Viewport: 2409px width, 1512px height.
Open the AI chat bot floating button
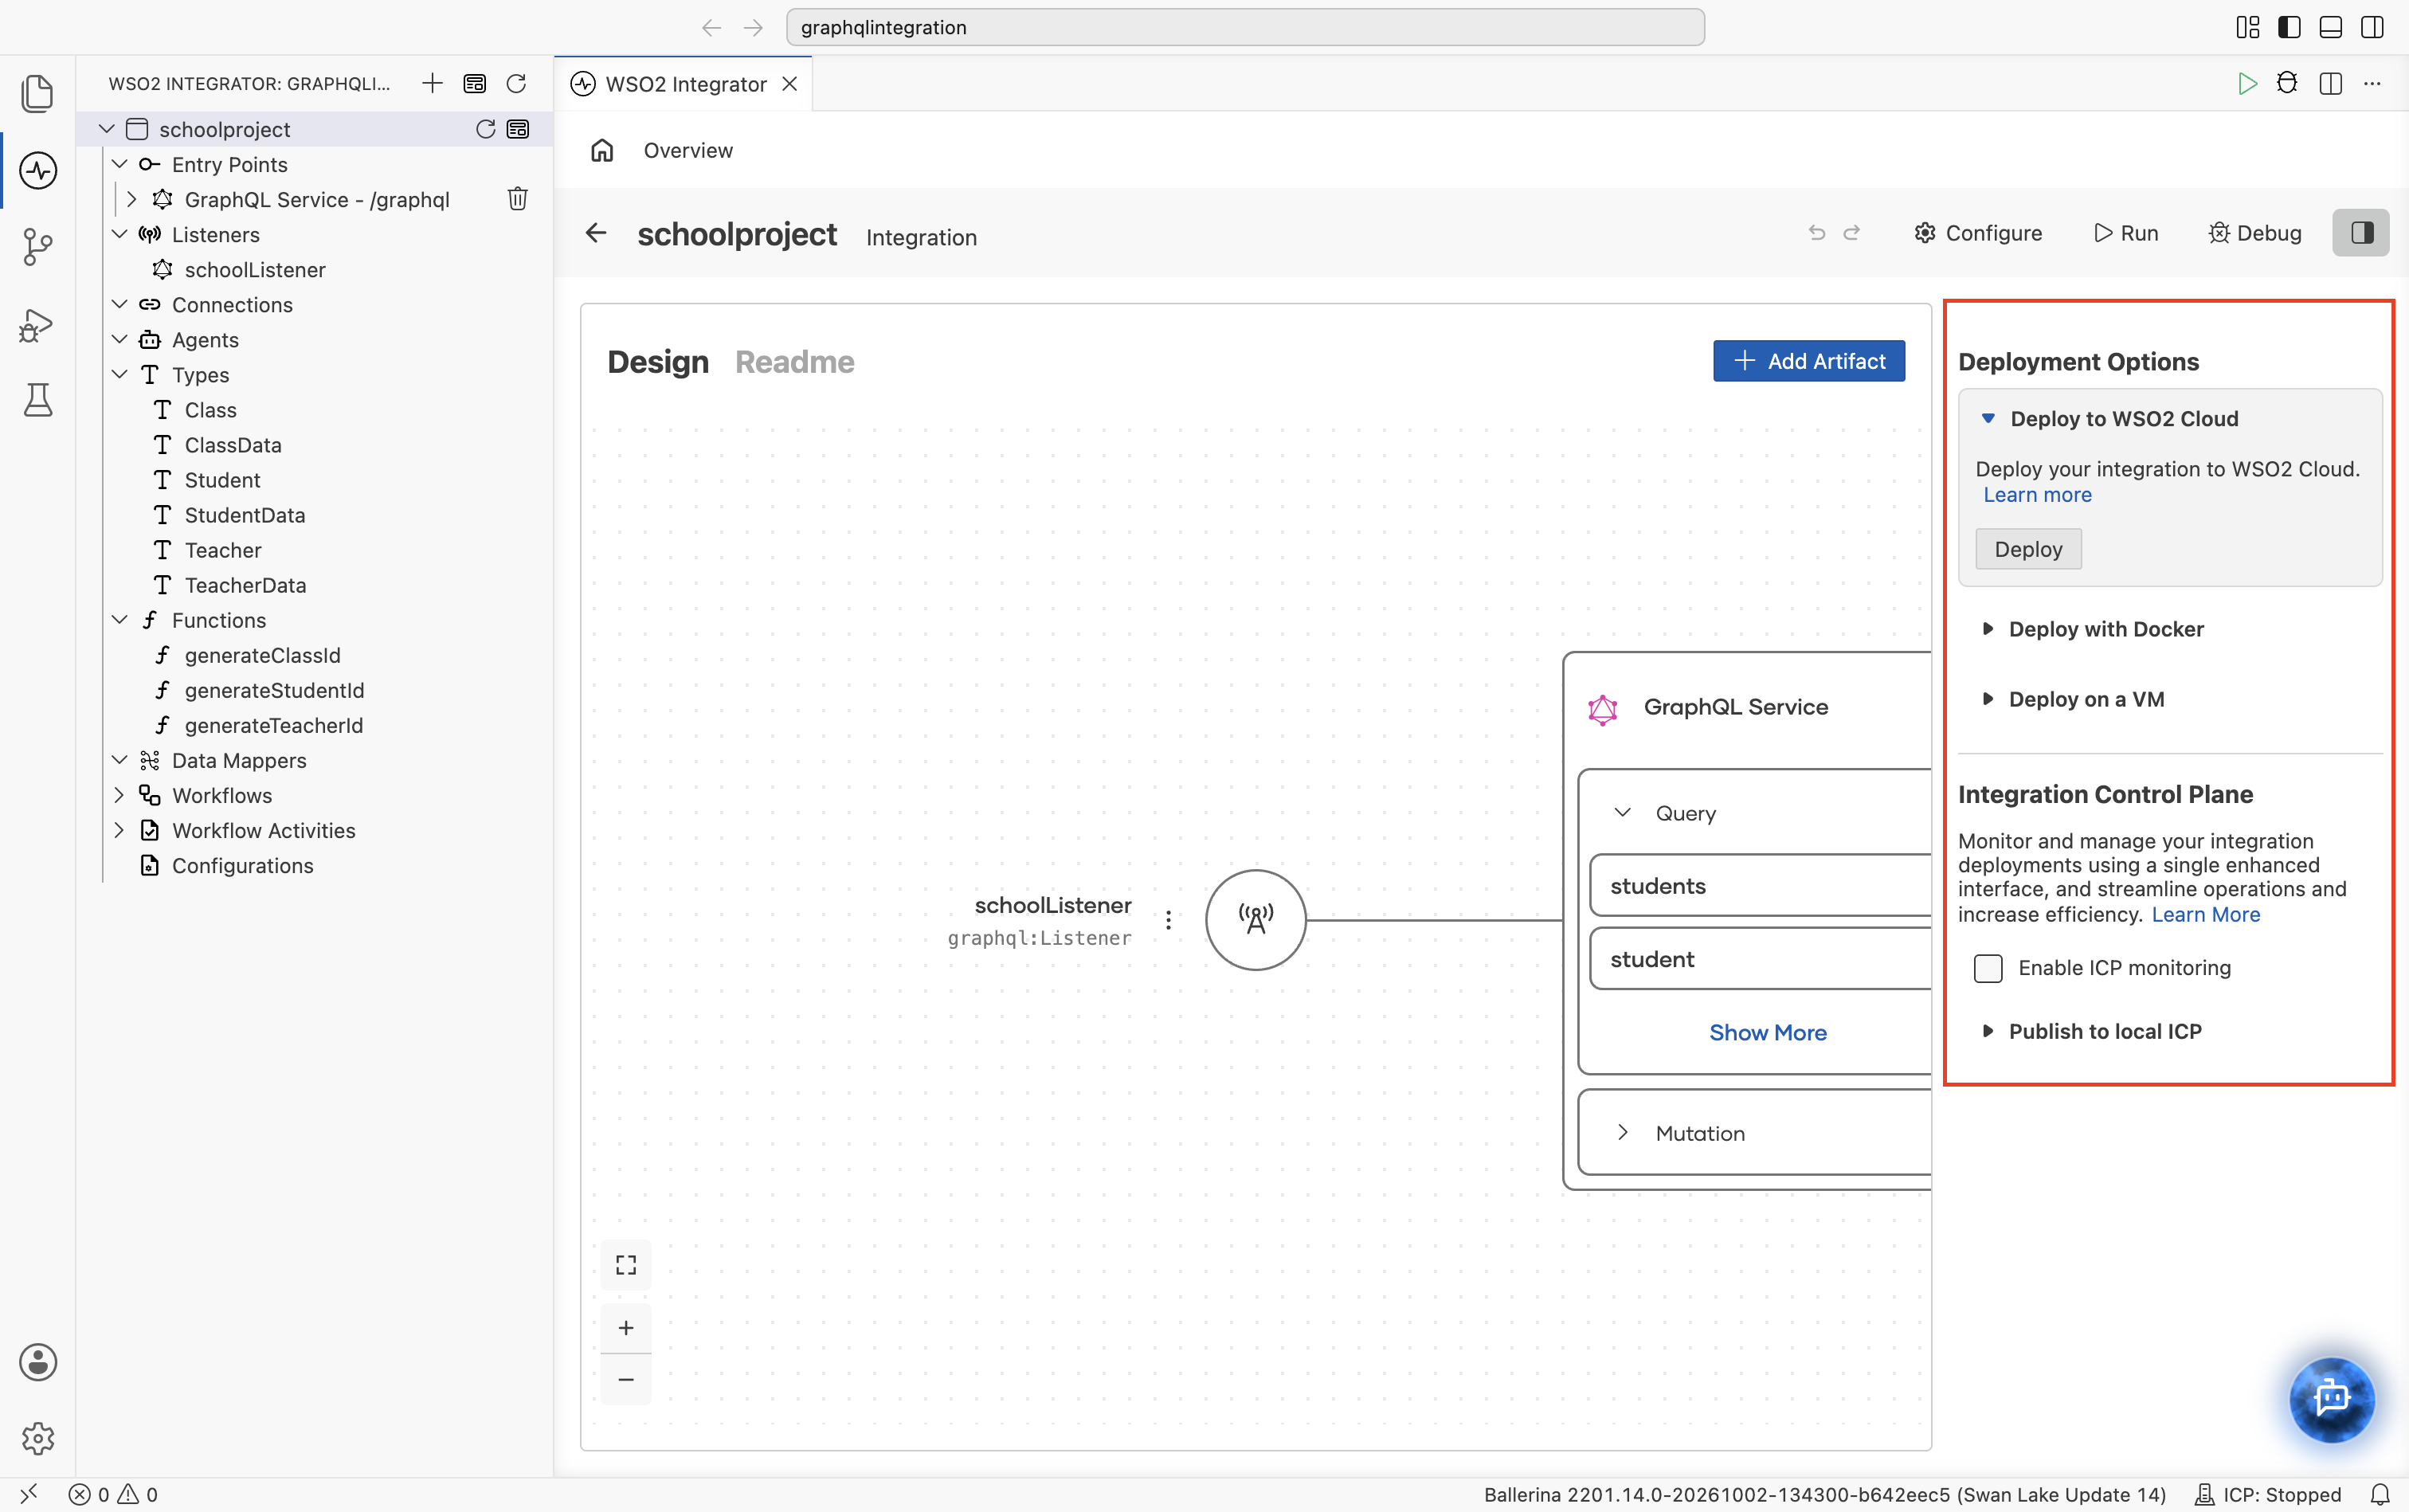[2332, 1398]
